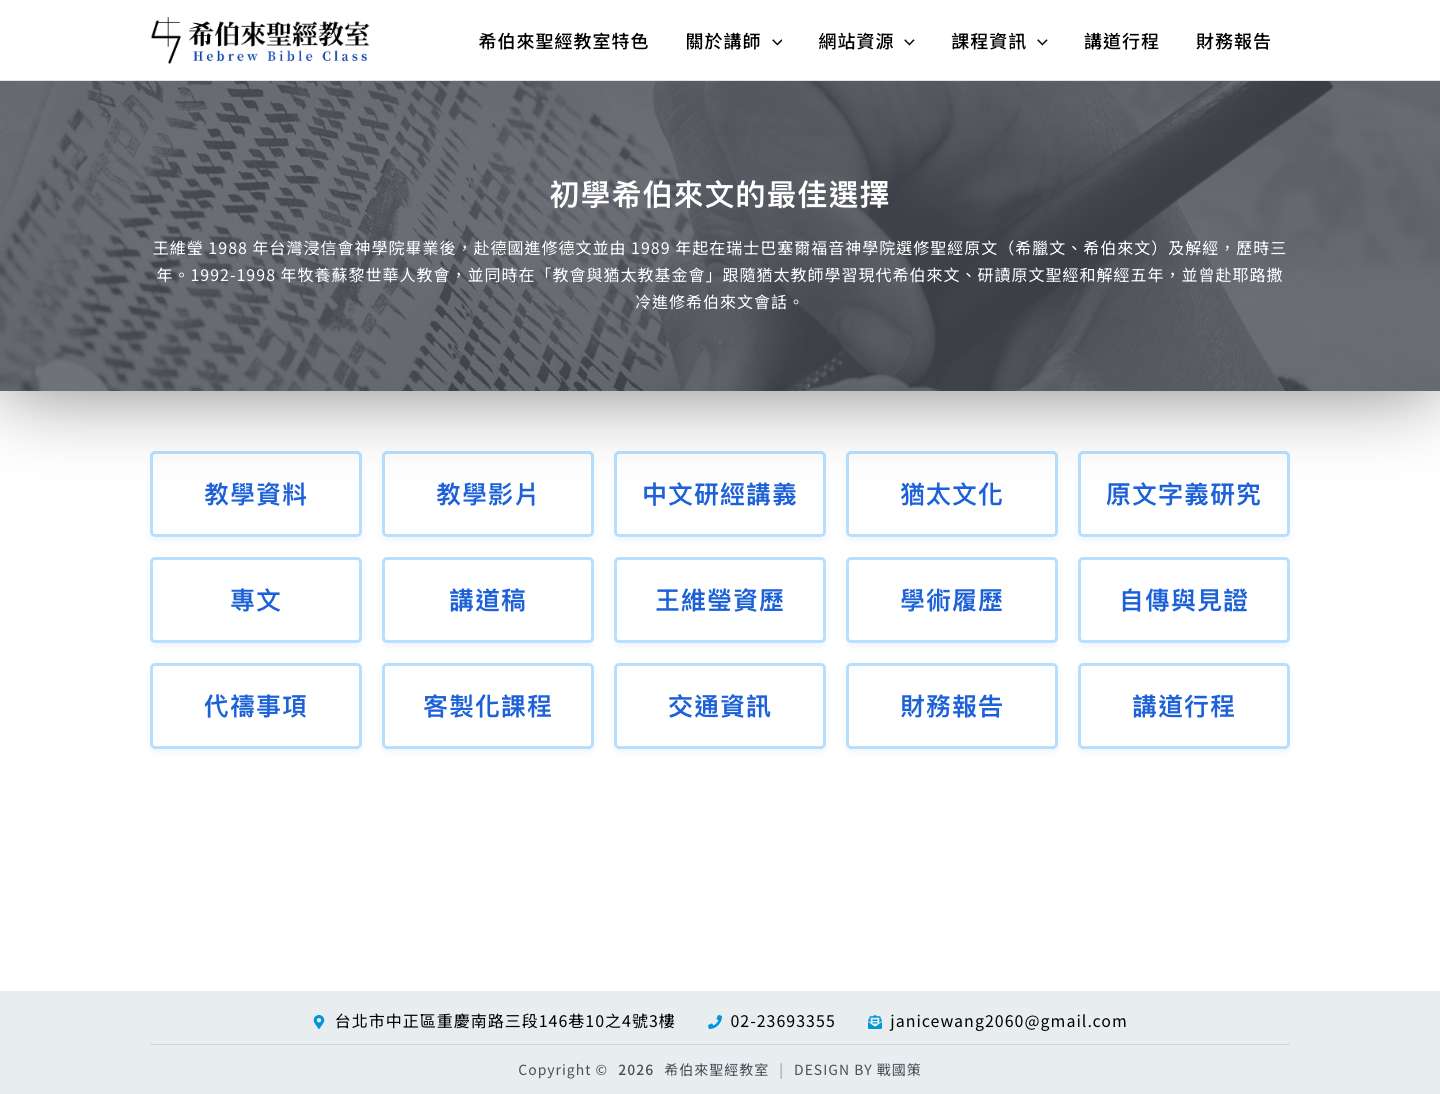Select the 代禱事項 button
The image size is (1440, 1094).
coord(256,706)
